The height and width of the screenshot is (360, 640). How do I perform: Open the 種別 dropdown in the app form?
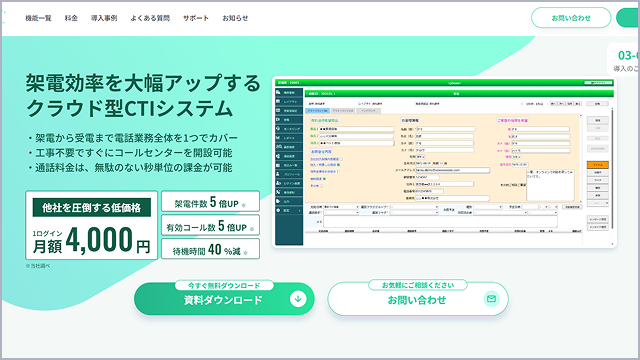488,207
